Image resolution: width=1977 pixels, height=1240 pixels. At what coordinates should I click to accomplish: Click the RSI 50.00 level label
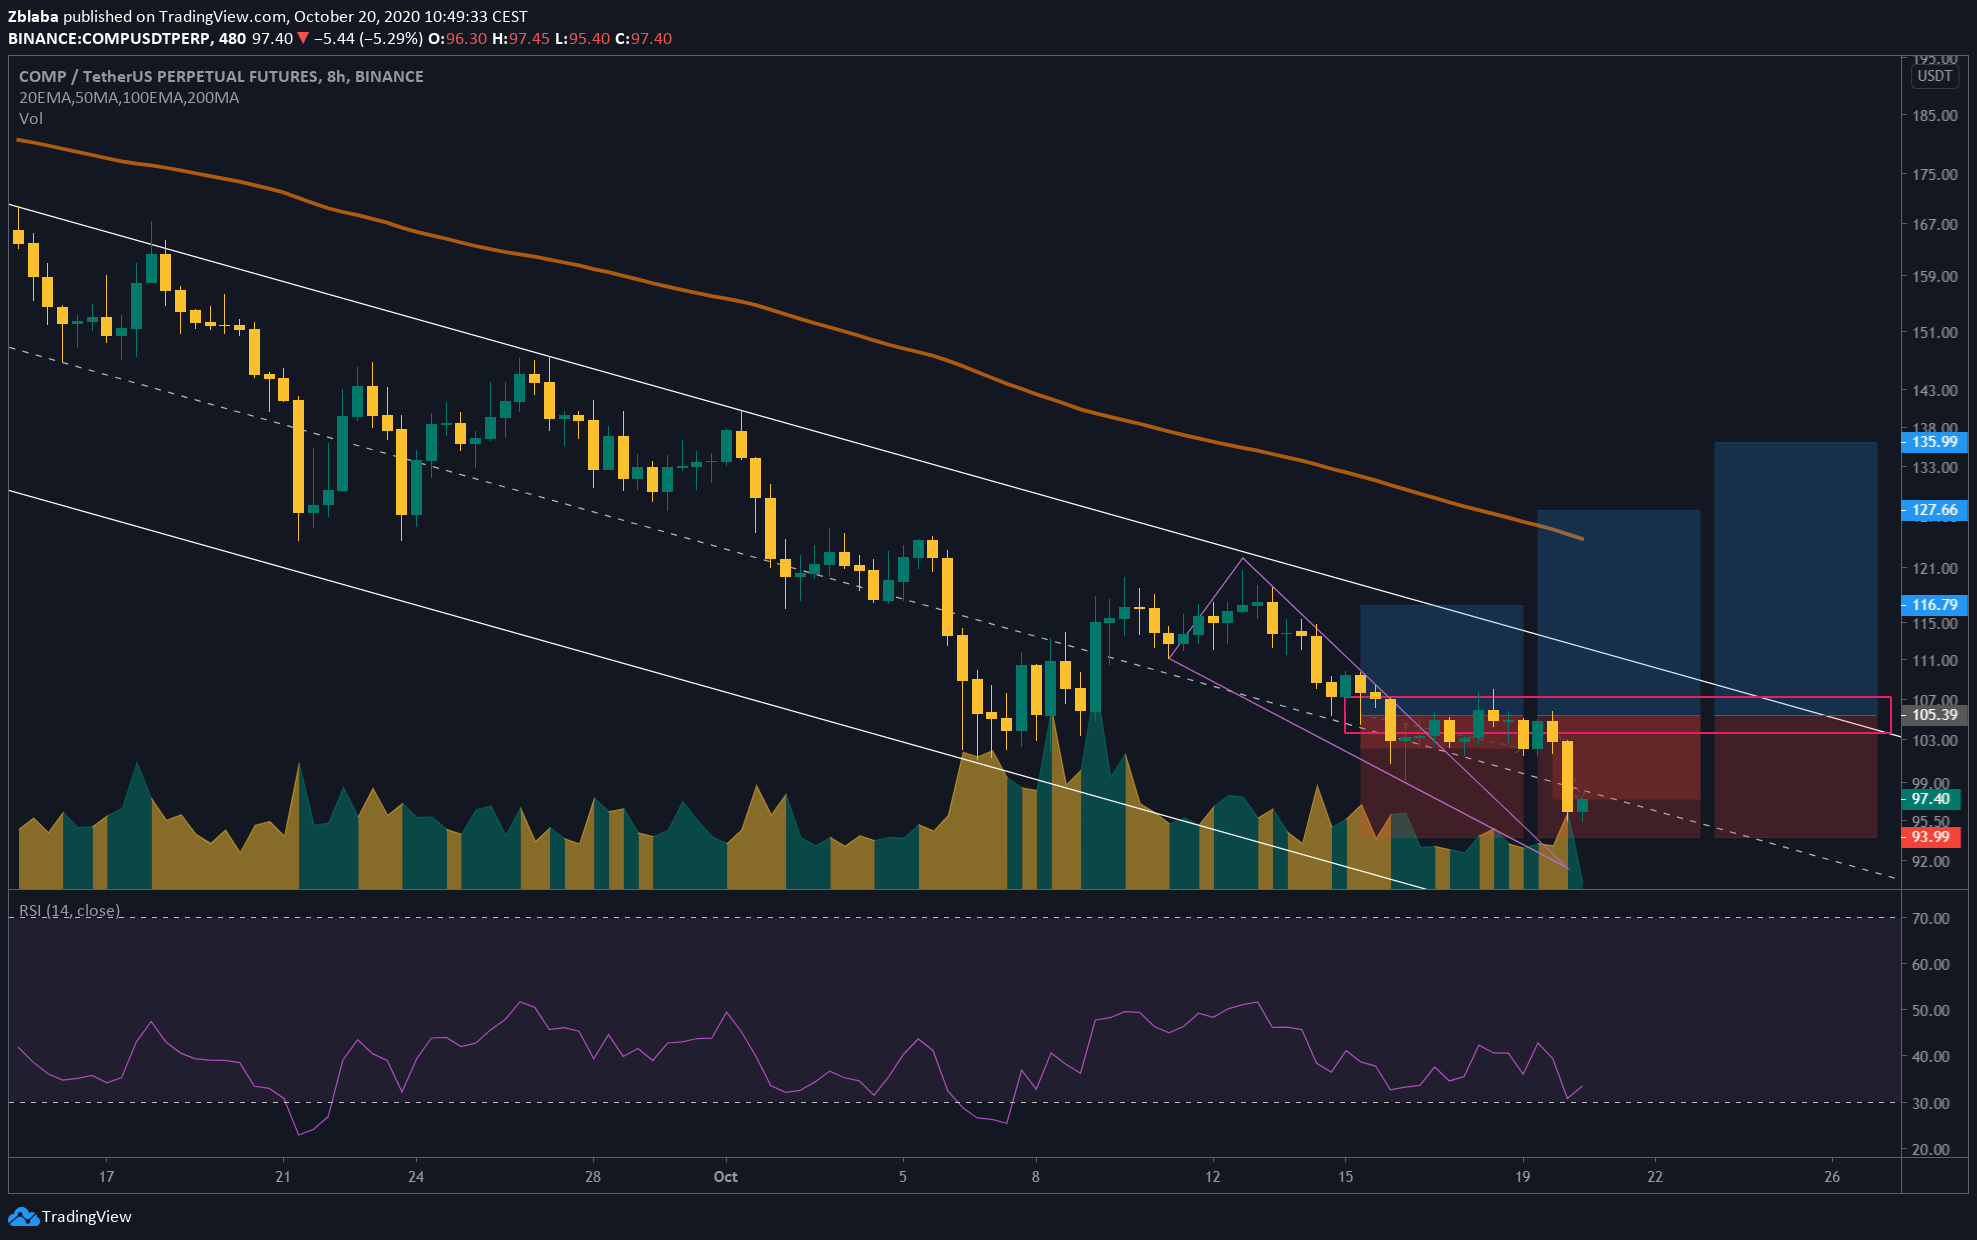pyautogui.click(x=1930, y=1010)
